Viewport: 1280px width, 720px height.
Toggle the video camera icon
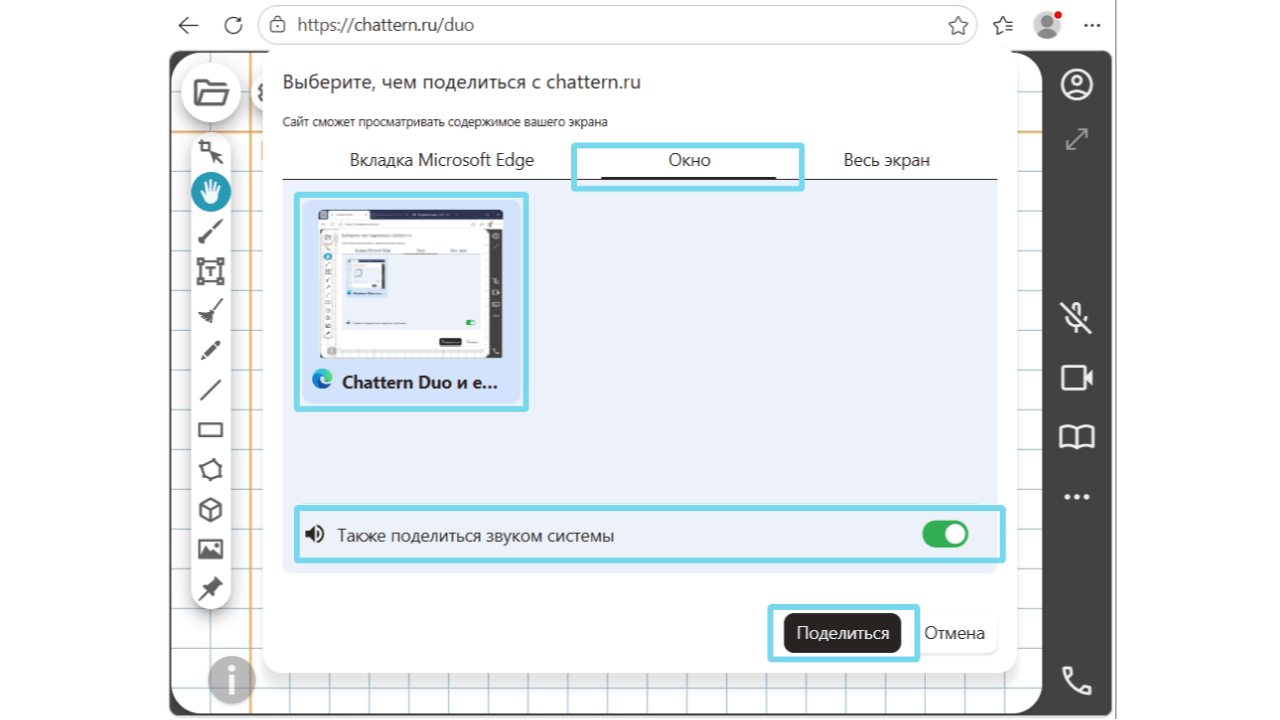click(1077, 377)
